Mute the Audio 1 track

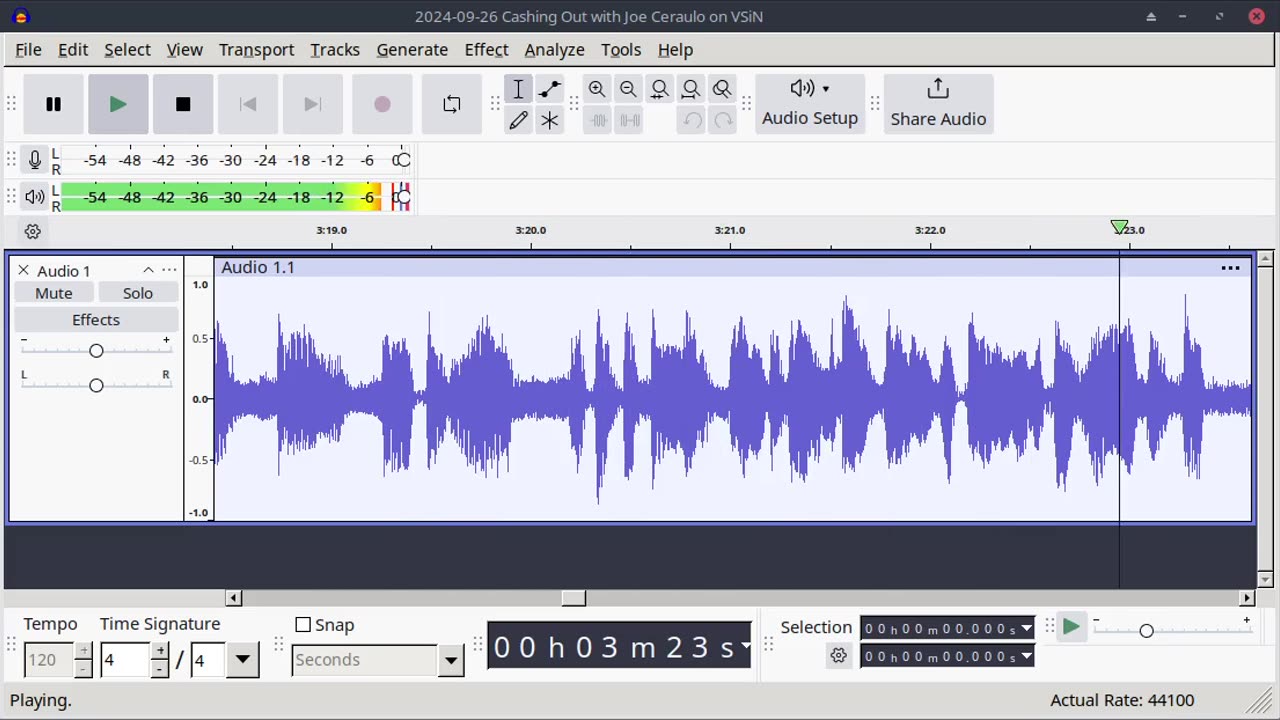point(54,293)
